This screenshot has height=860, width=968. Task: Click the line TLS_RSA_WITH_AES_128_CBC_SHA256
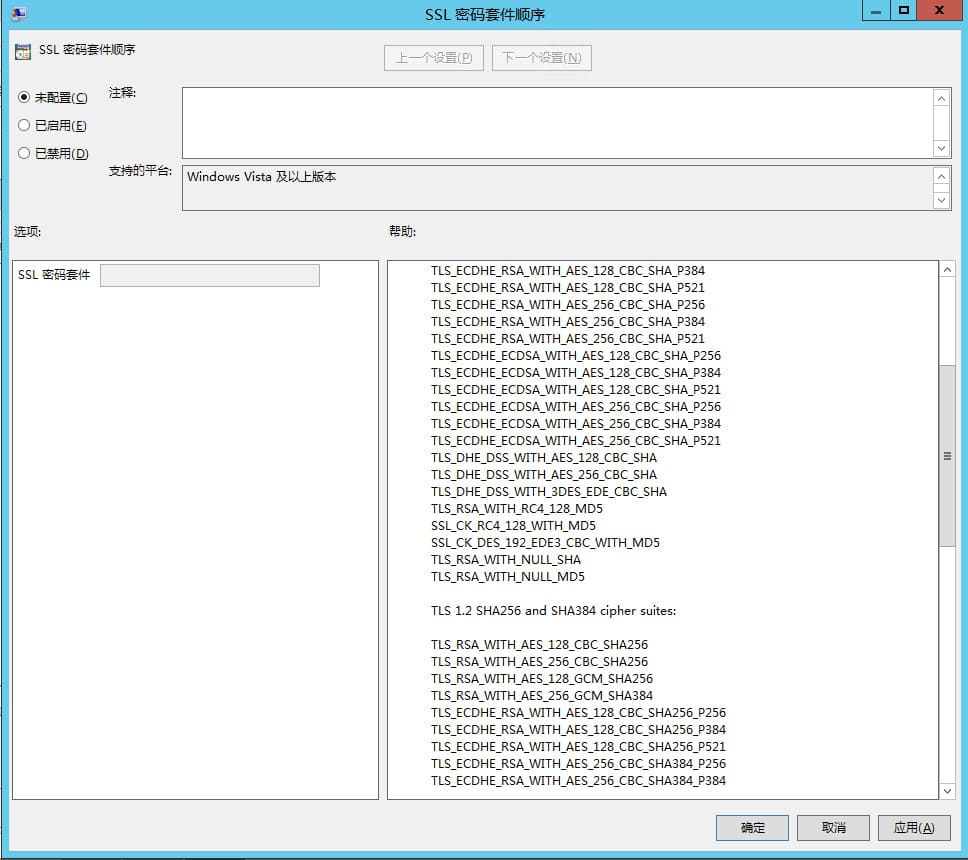540,645
